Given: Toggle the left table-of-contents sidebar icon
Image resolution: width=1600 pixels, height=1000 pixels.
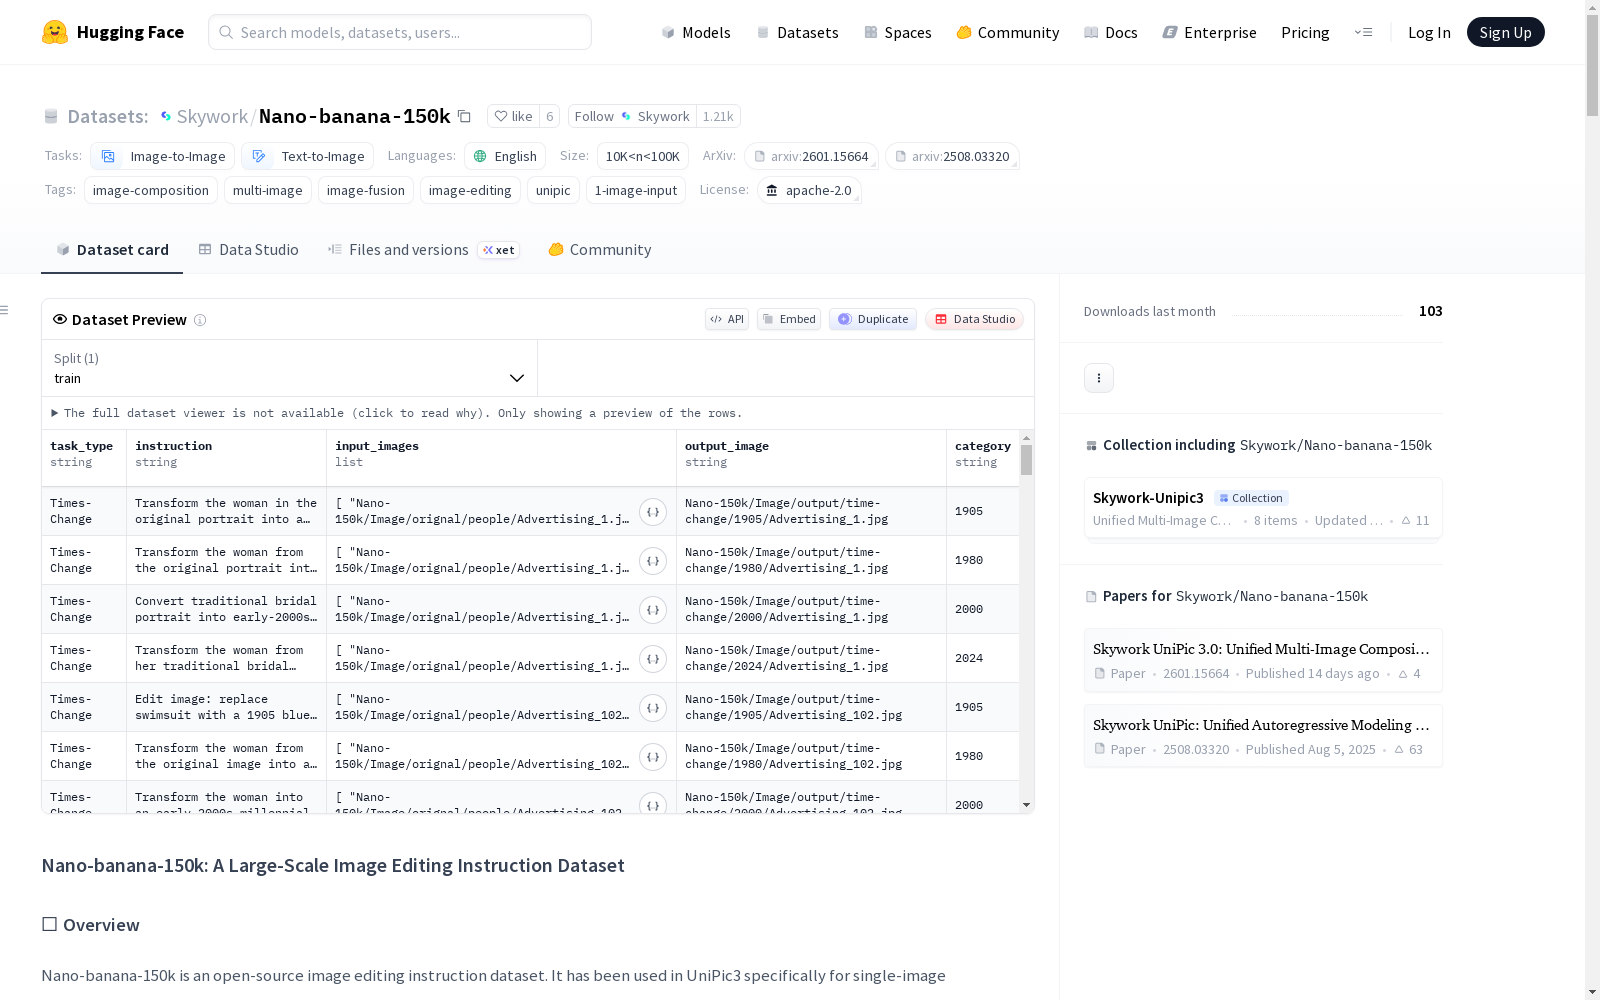Looking at the screenshot, I should pyautogui.click(x=5, y=310).
